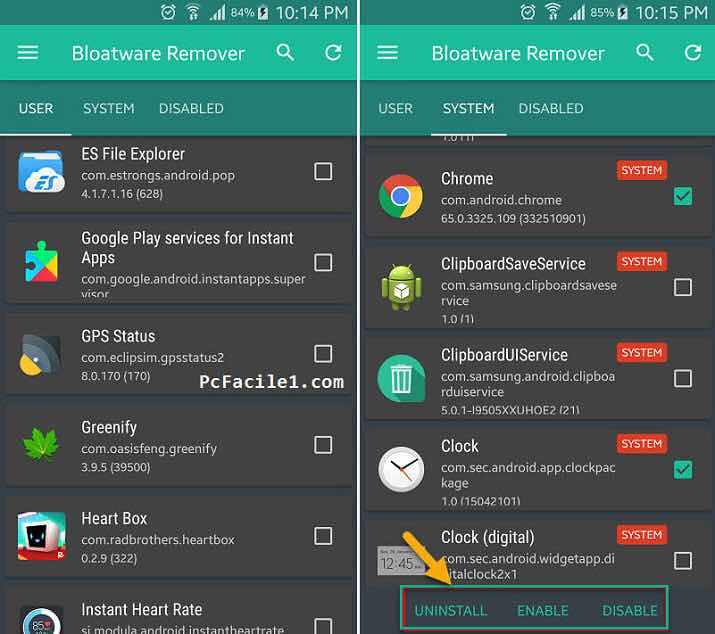The height and width of the screenshot is (634, 715).
Task: Check the ClipboardSaveService checkbox
Action: (683, 287)
